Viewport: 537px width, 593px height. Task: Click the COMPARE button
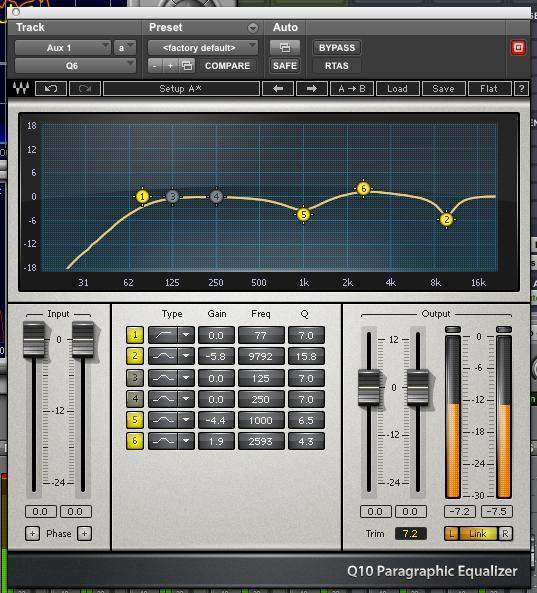(x=228, y=66)
